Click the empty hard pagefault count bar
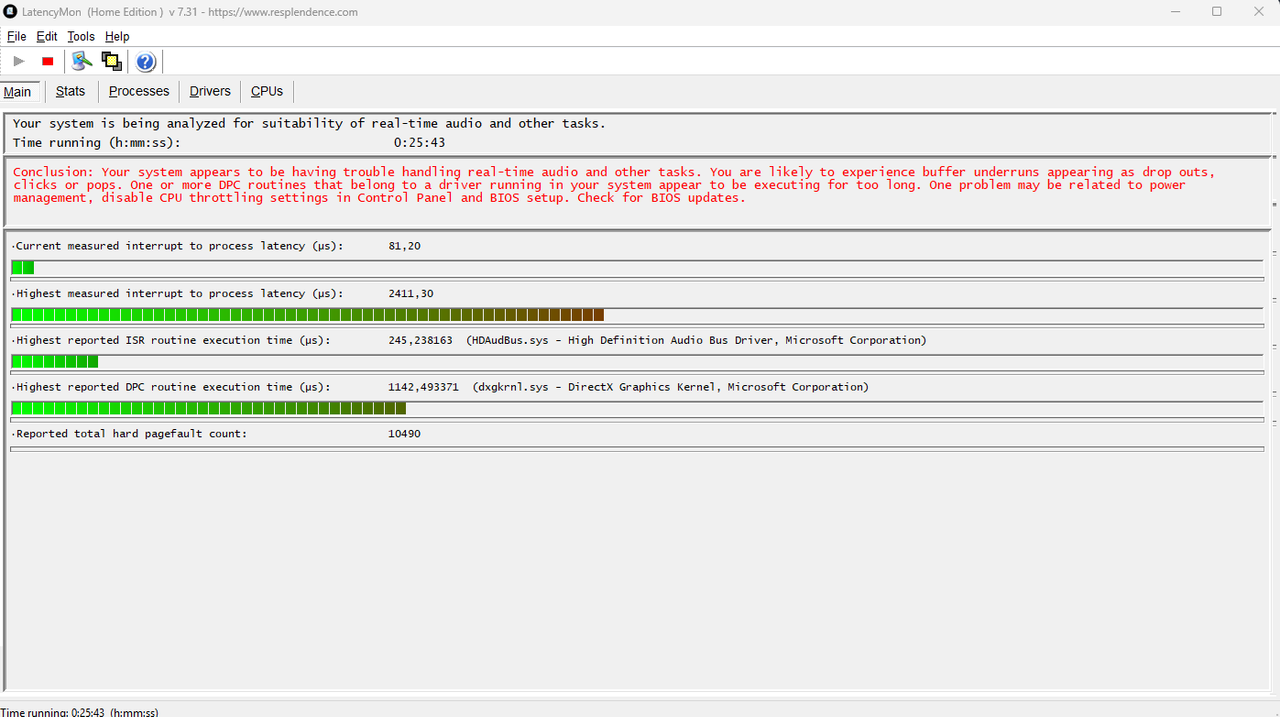Viewport: 1280px width, 717px height. point(636,449)
